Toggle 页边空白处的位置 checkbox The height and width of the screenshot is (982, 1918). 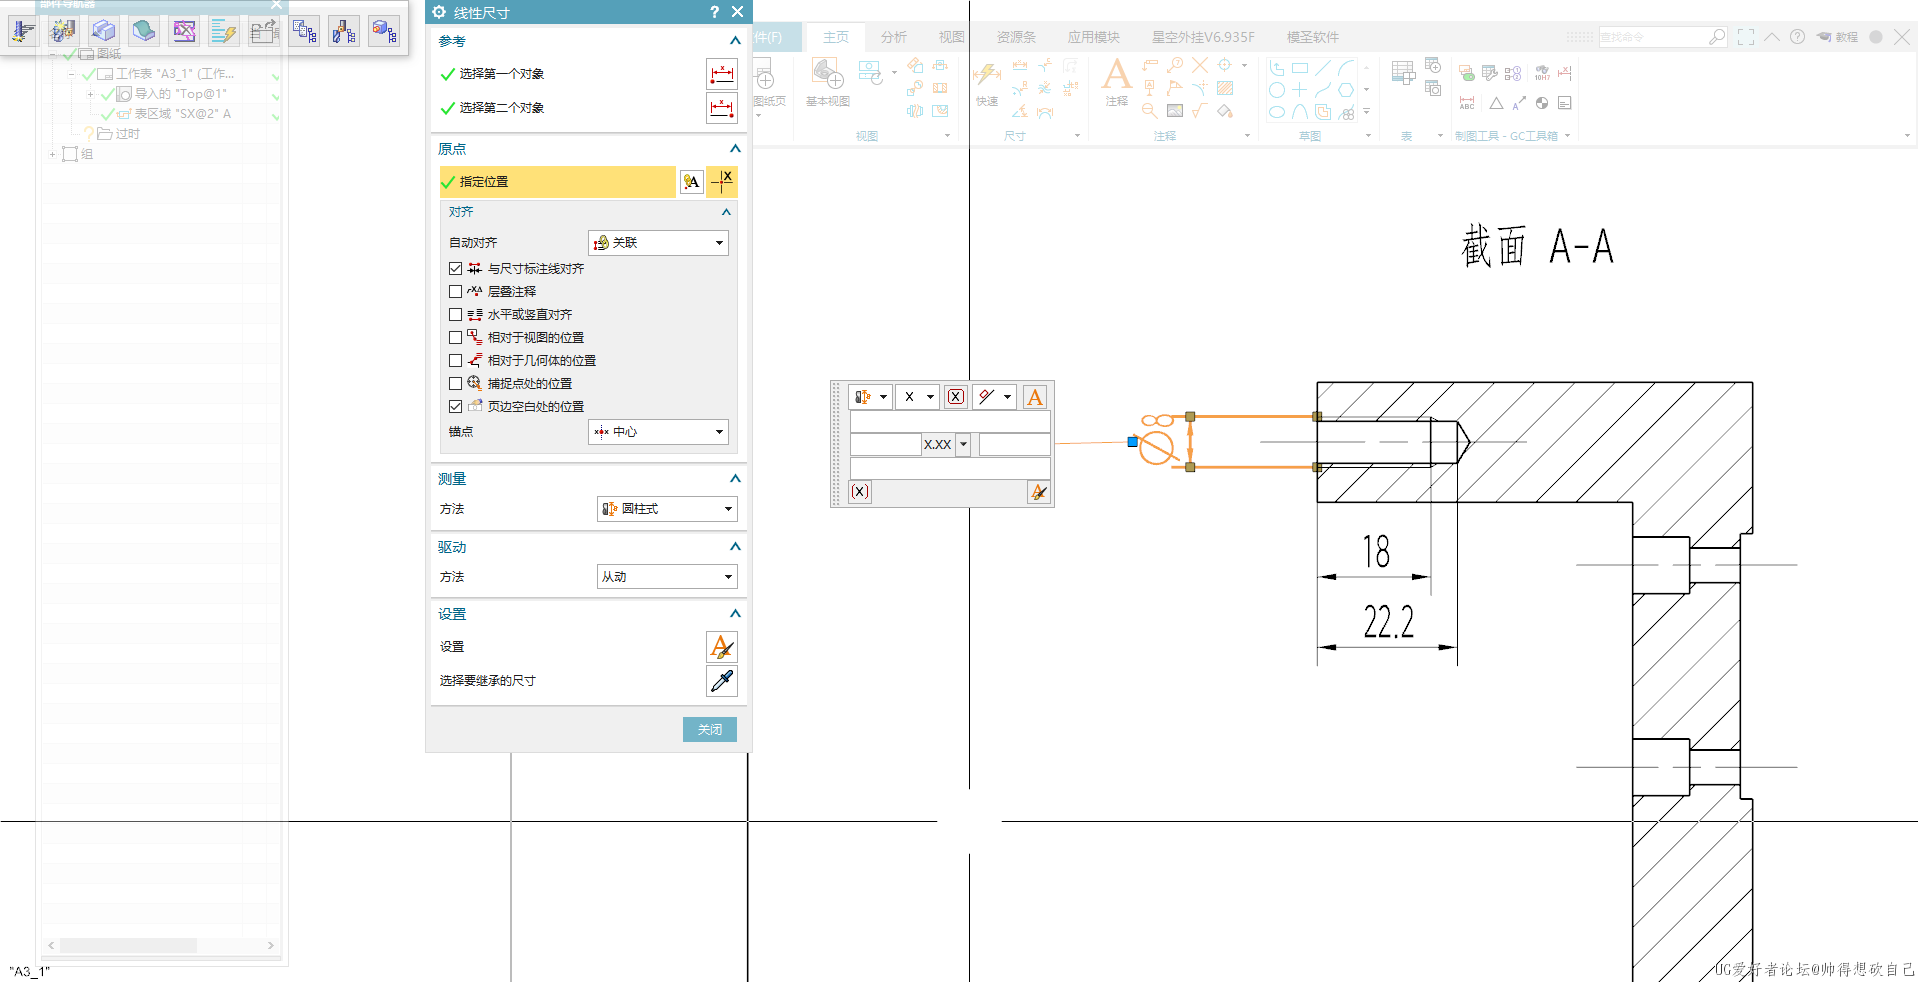click(456, 407)
